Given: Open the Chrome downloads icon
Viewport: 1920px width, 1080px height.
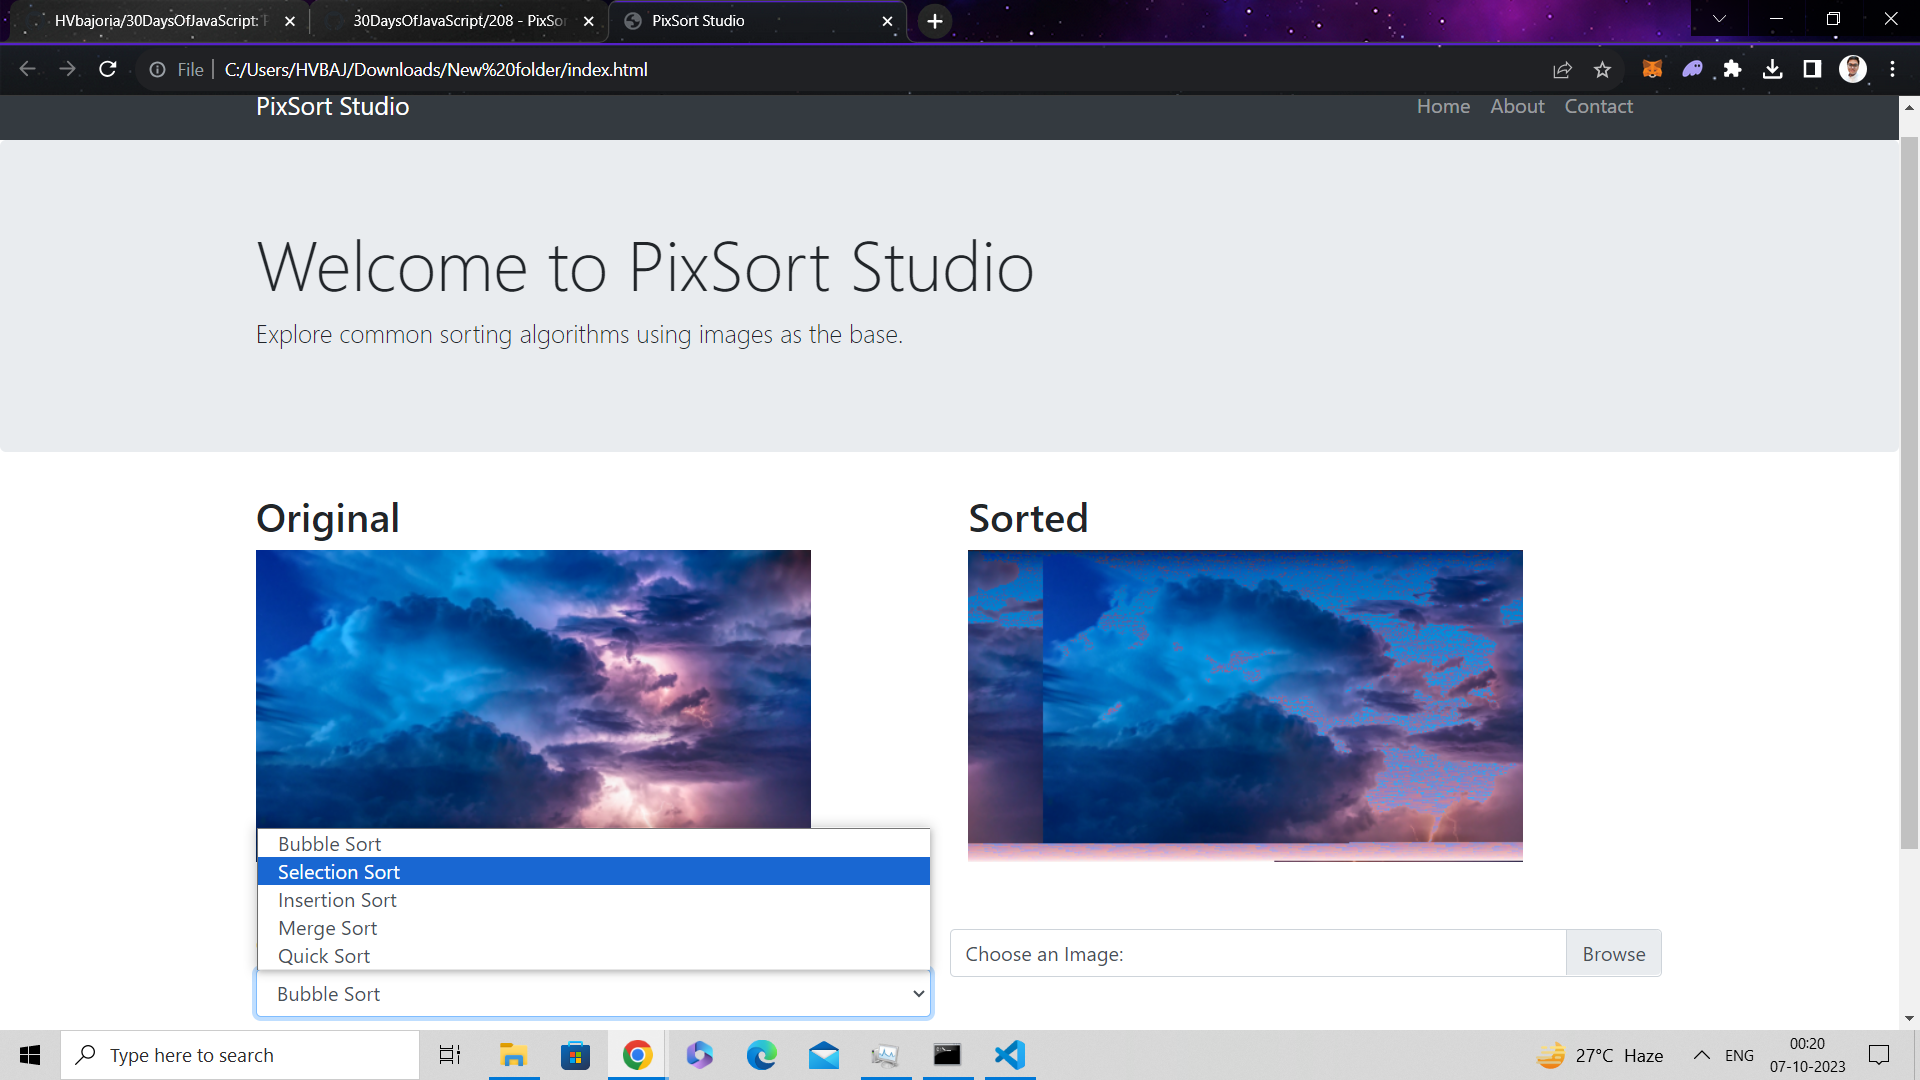Looking at the screenshot, I should tap(1772, 69).
